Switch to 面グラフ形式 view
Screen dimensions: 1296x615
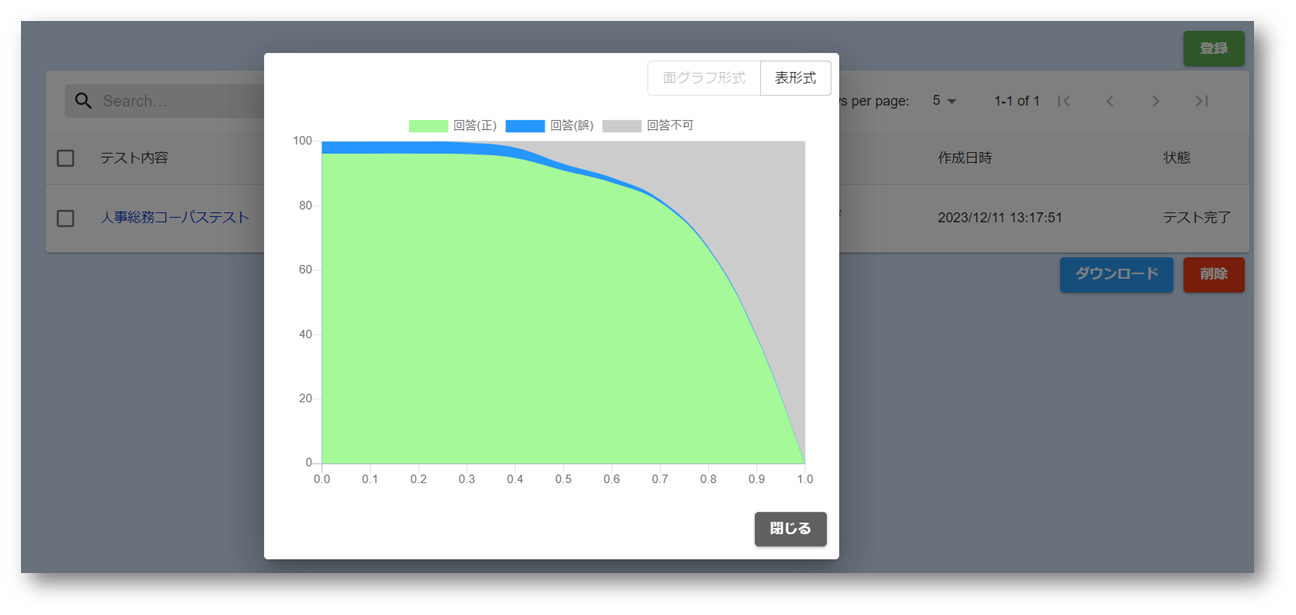tap(704, 78)
